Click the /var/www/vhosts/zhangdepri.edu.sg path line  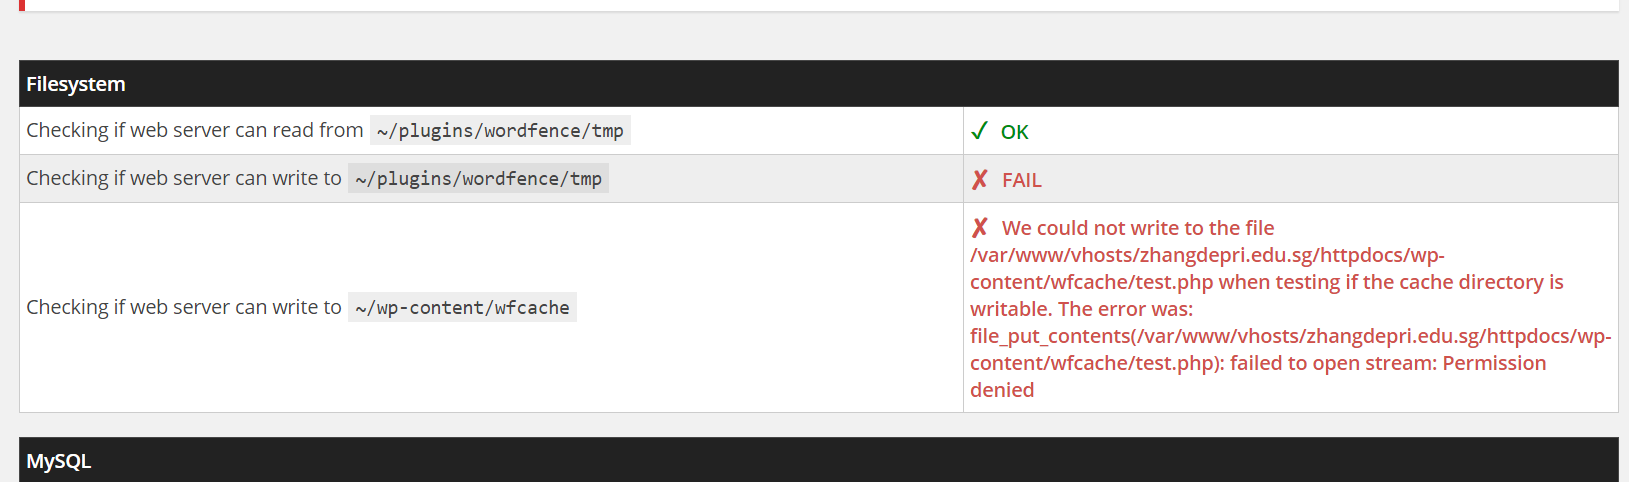pos(1207,255)
